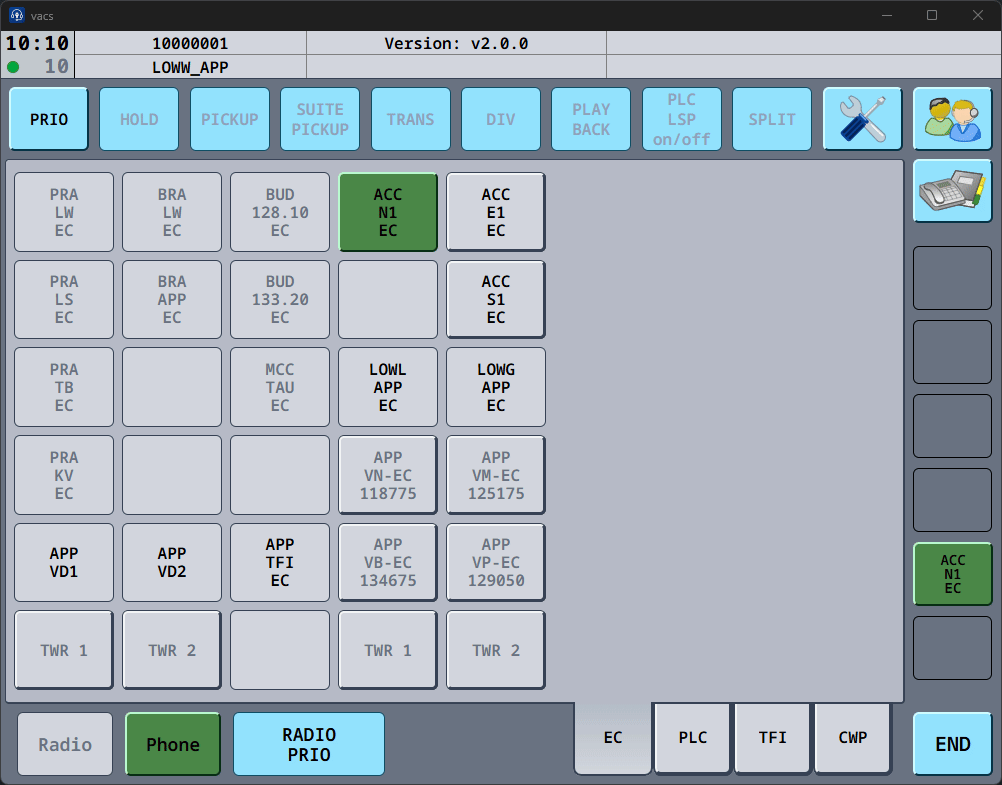Select the CWP tab
The height and width of the screenshot is (785, 1002).
pyautogui.click(x=853, y=738)
